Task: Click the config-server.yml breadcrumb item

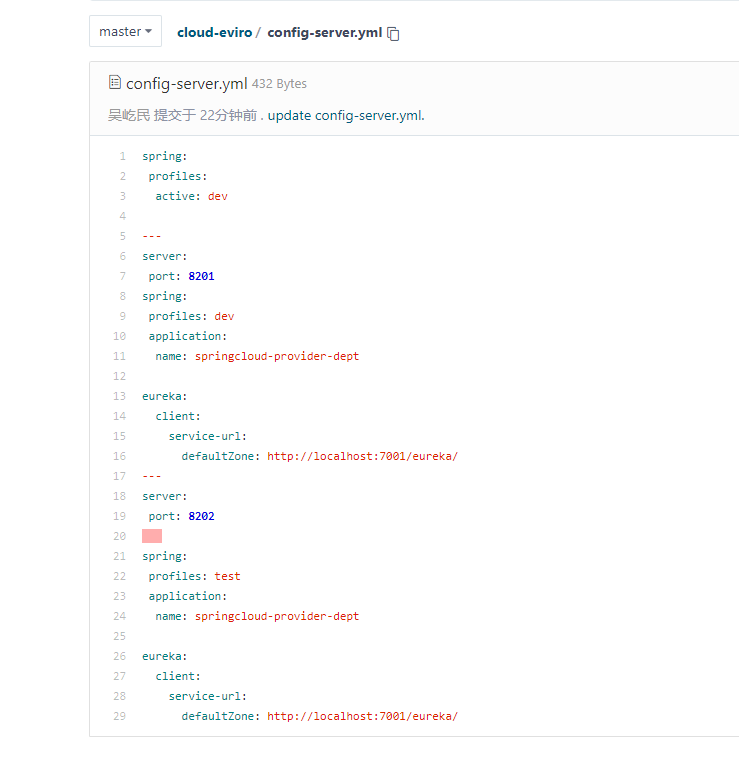Action: pos(324,32)
